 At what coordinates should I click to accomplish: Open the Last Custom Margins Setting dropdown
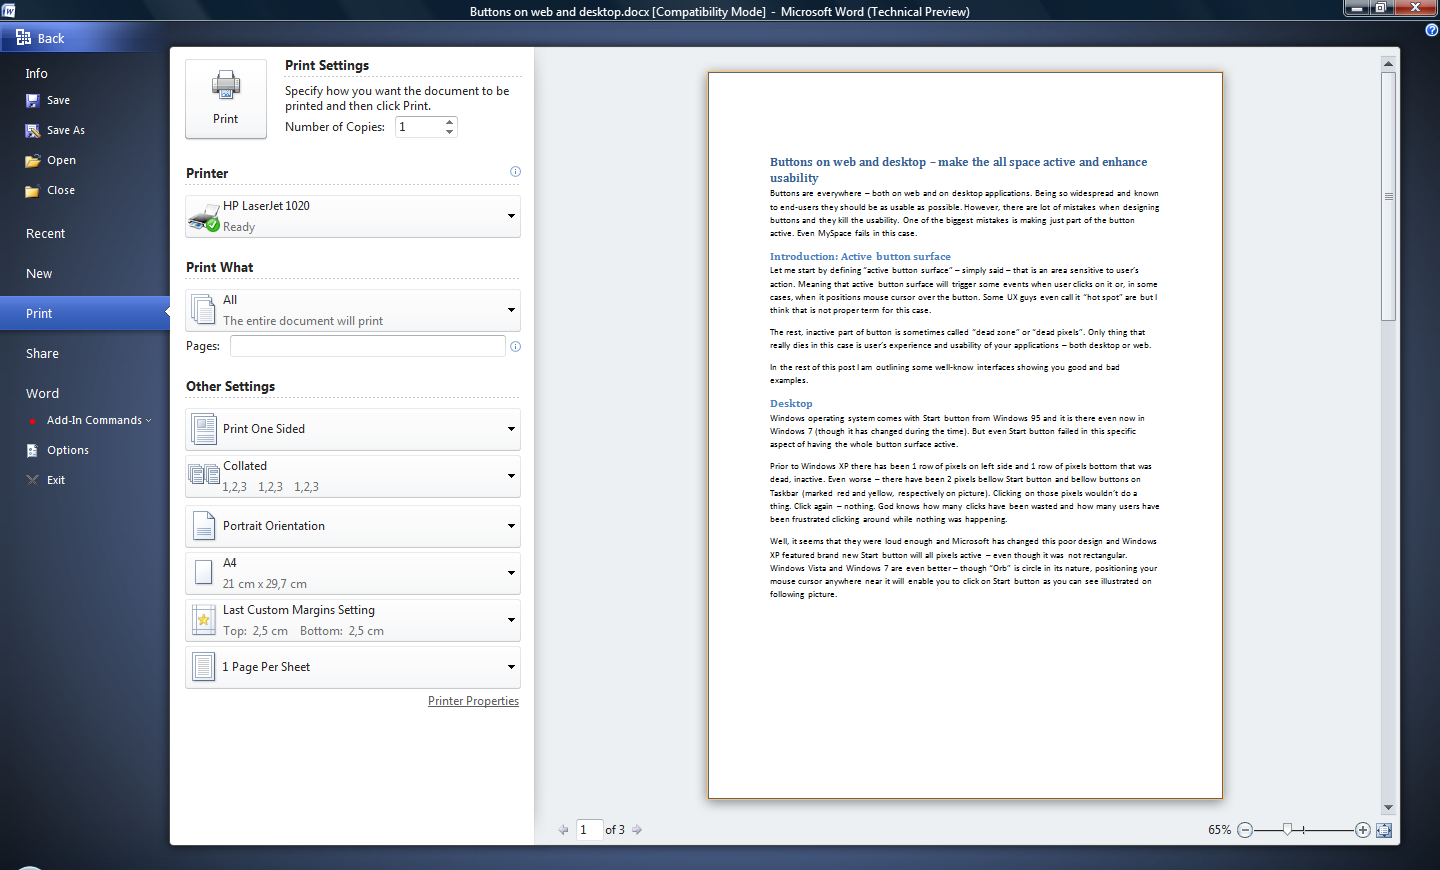point(353,620)
